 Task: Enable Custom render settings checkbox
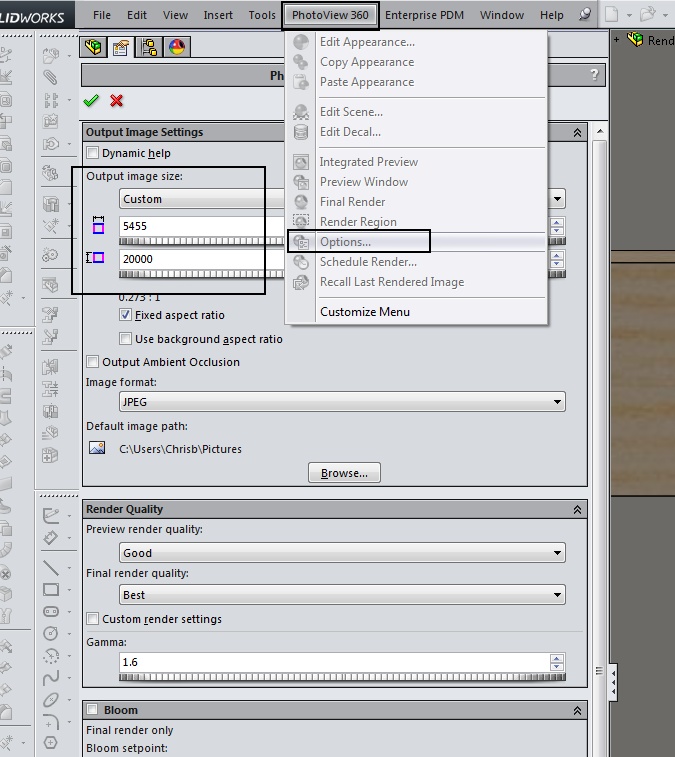point(93,618)
